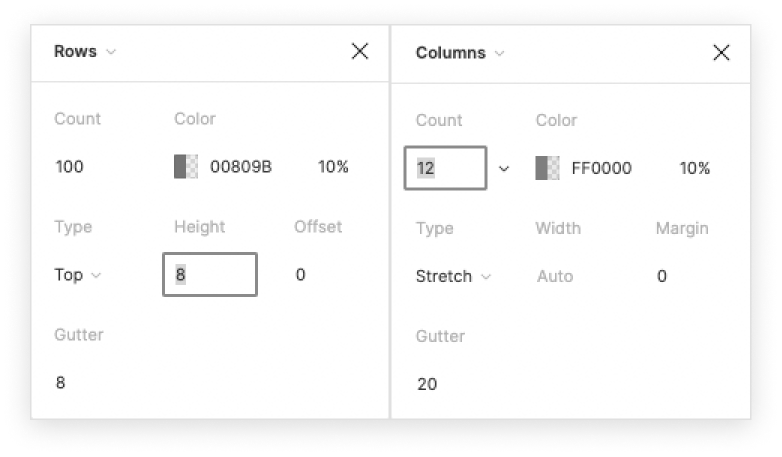
Task: Click the column Margin value 0
Action: pos(662,276)
